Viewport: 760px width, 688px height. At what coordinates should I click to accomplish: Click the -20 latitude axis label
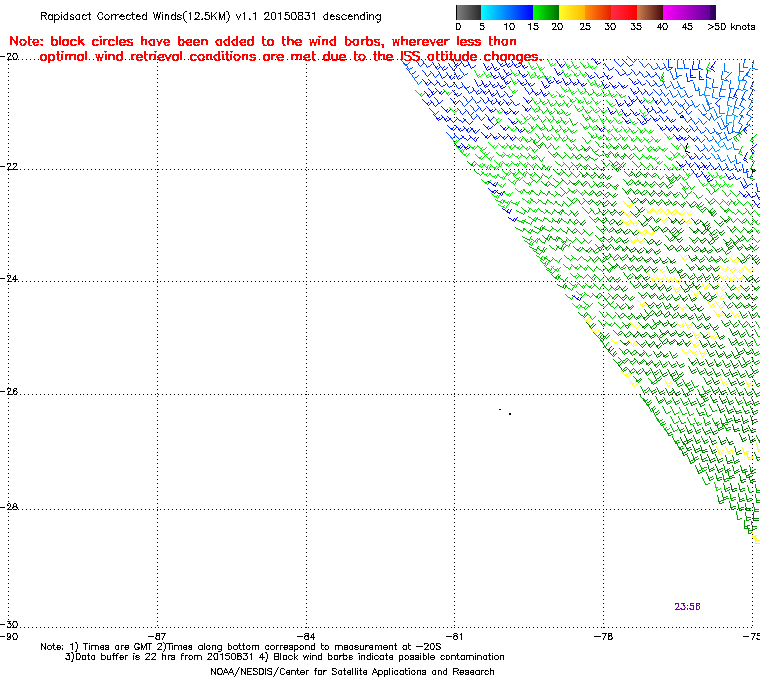click(x=10, y=56)
